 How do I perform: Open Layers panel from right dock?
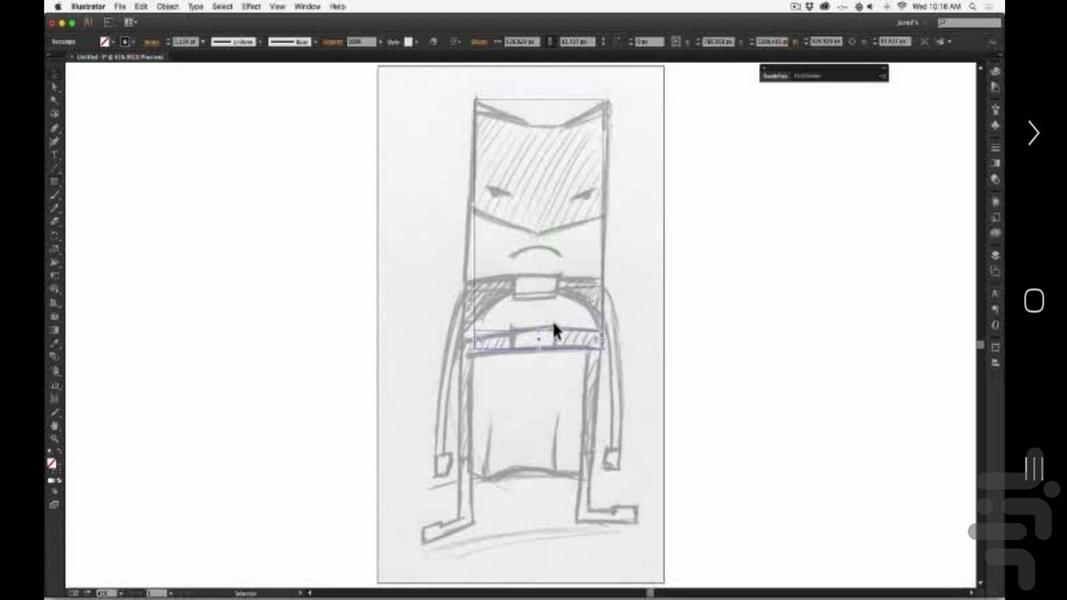[995, 255]
